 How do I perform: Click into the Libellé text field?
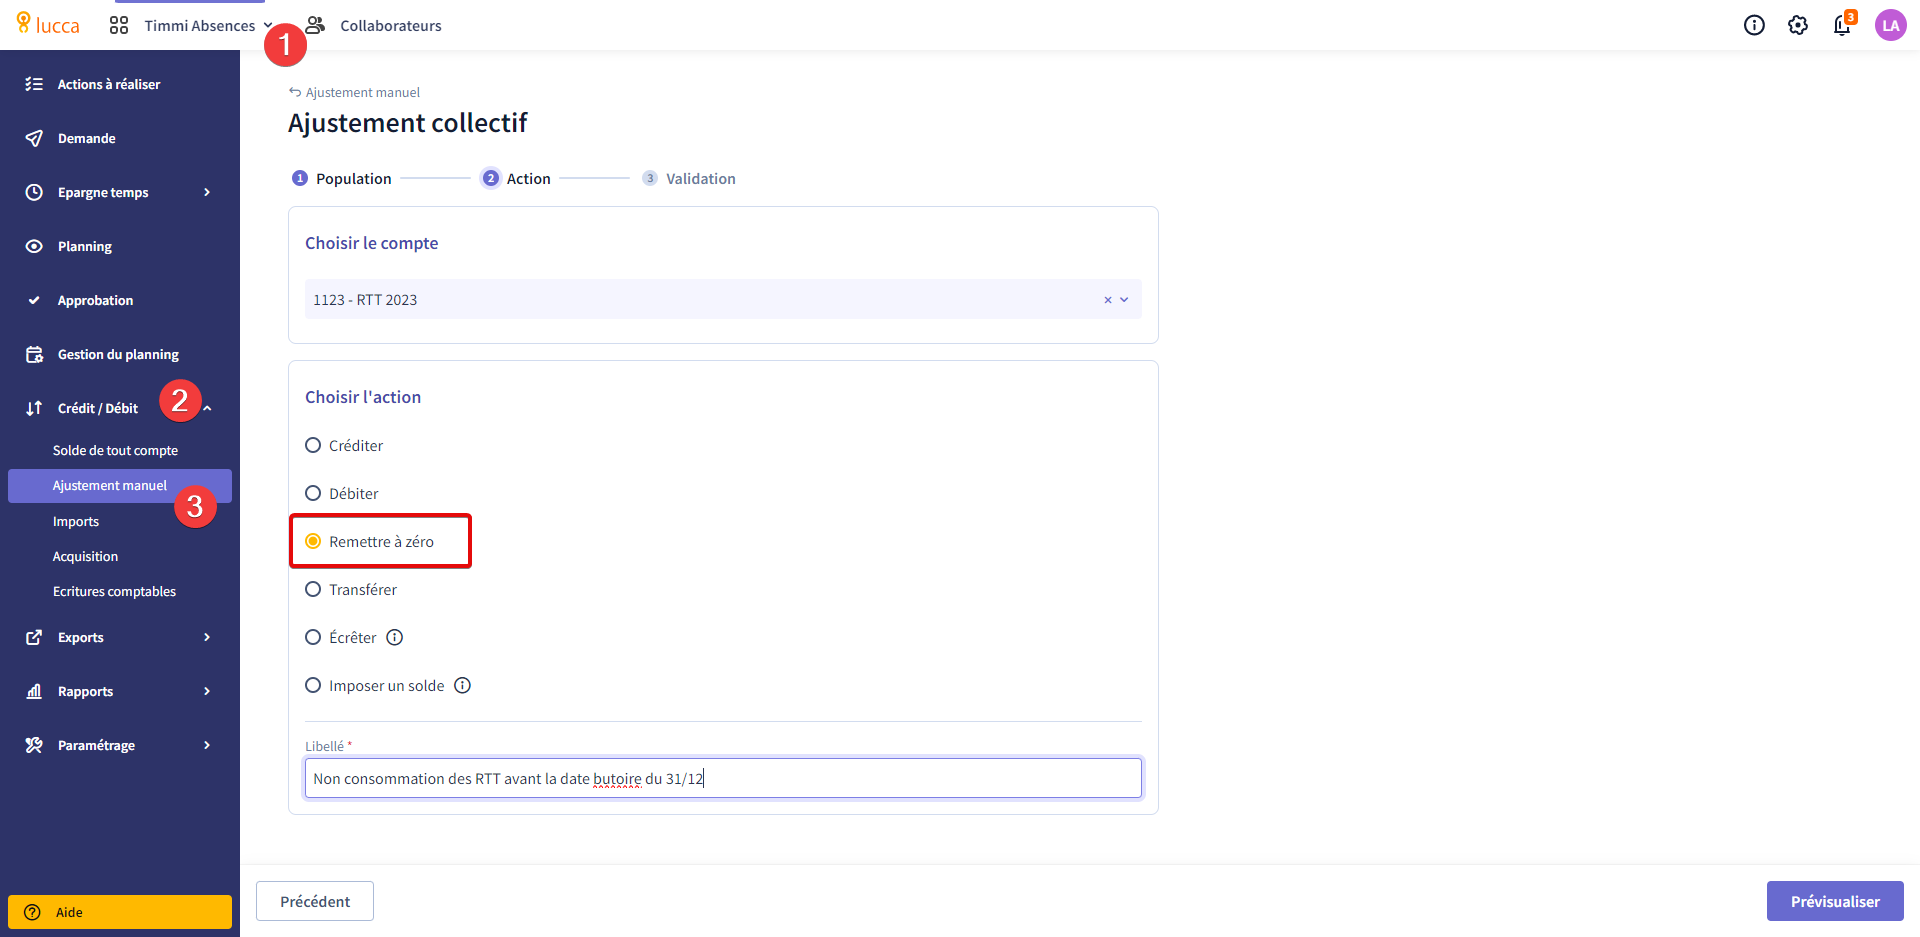[x=723, y=778]
